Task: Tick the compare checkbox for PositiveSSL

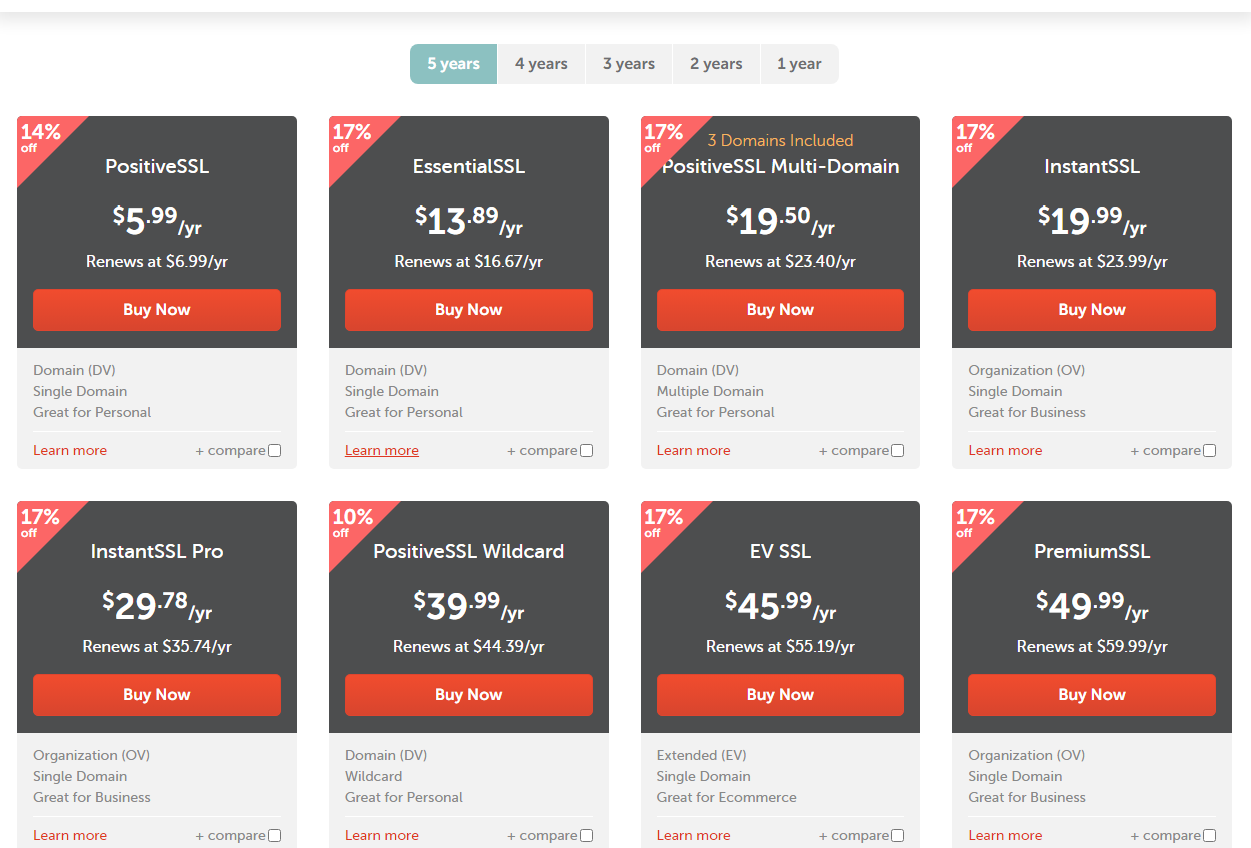Action: 275,451
